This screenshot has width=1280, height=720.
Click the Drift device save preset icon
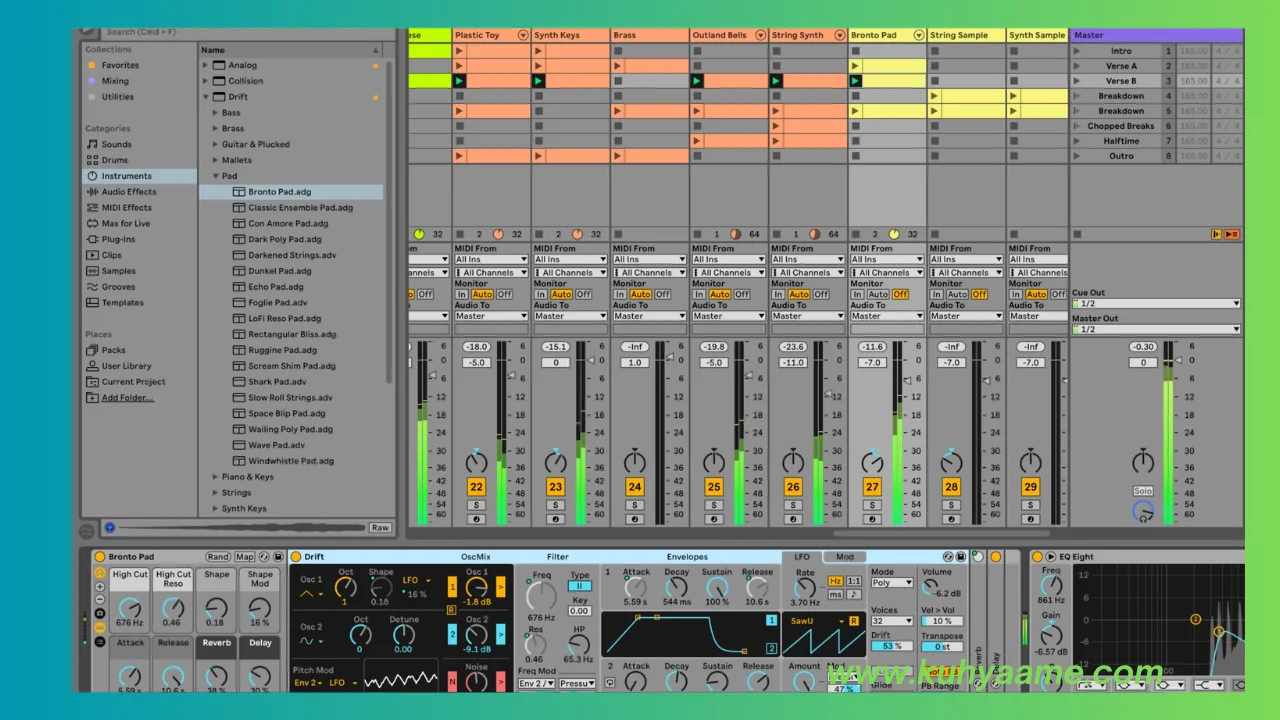pos(961,557)
